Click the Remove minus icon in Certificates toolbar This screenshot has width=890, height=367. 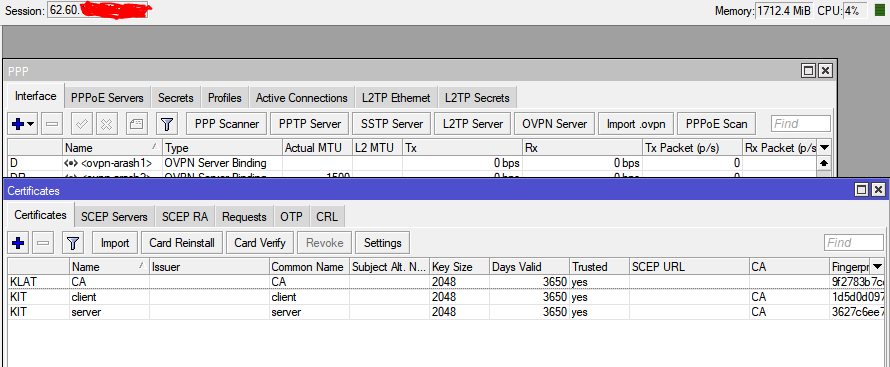43,243
